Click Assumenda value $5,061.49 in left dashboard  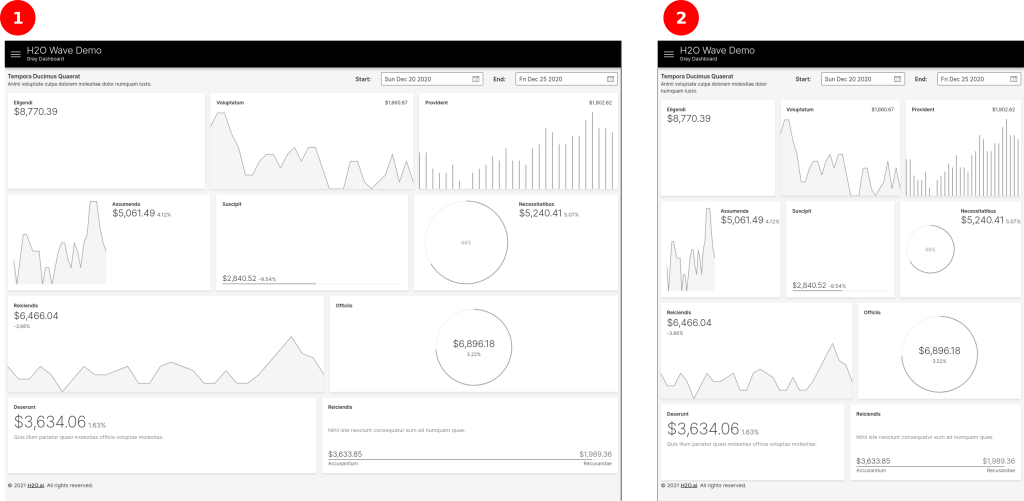point(134,213)
